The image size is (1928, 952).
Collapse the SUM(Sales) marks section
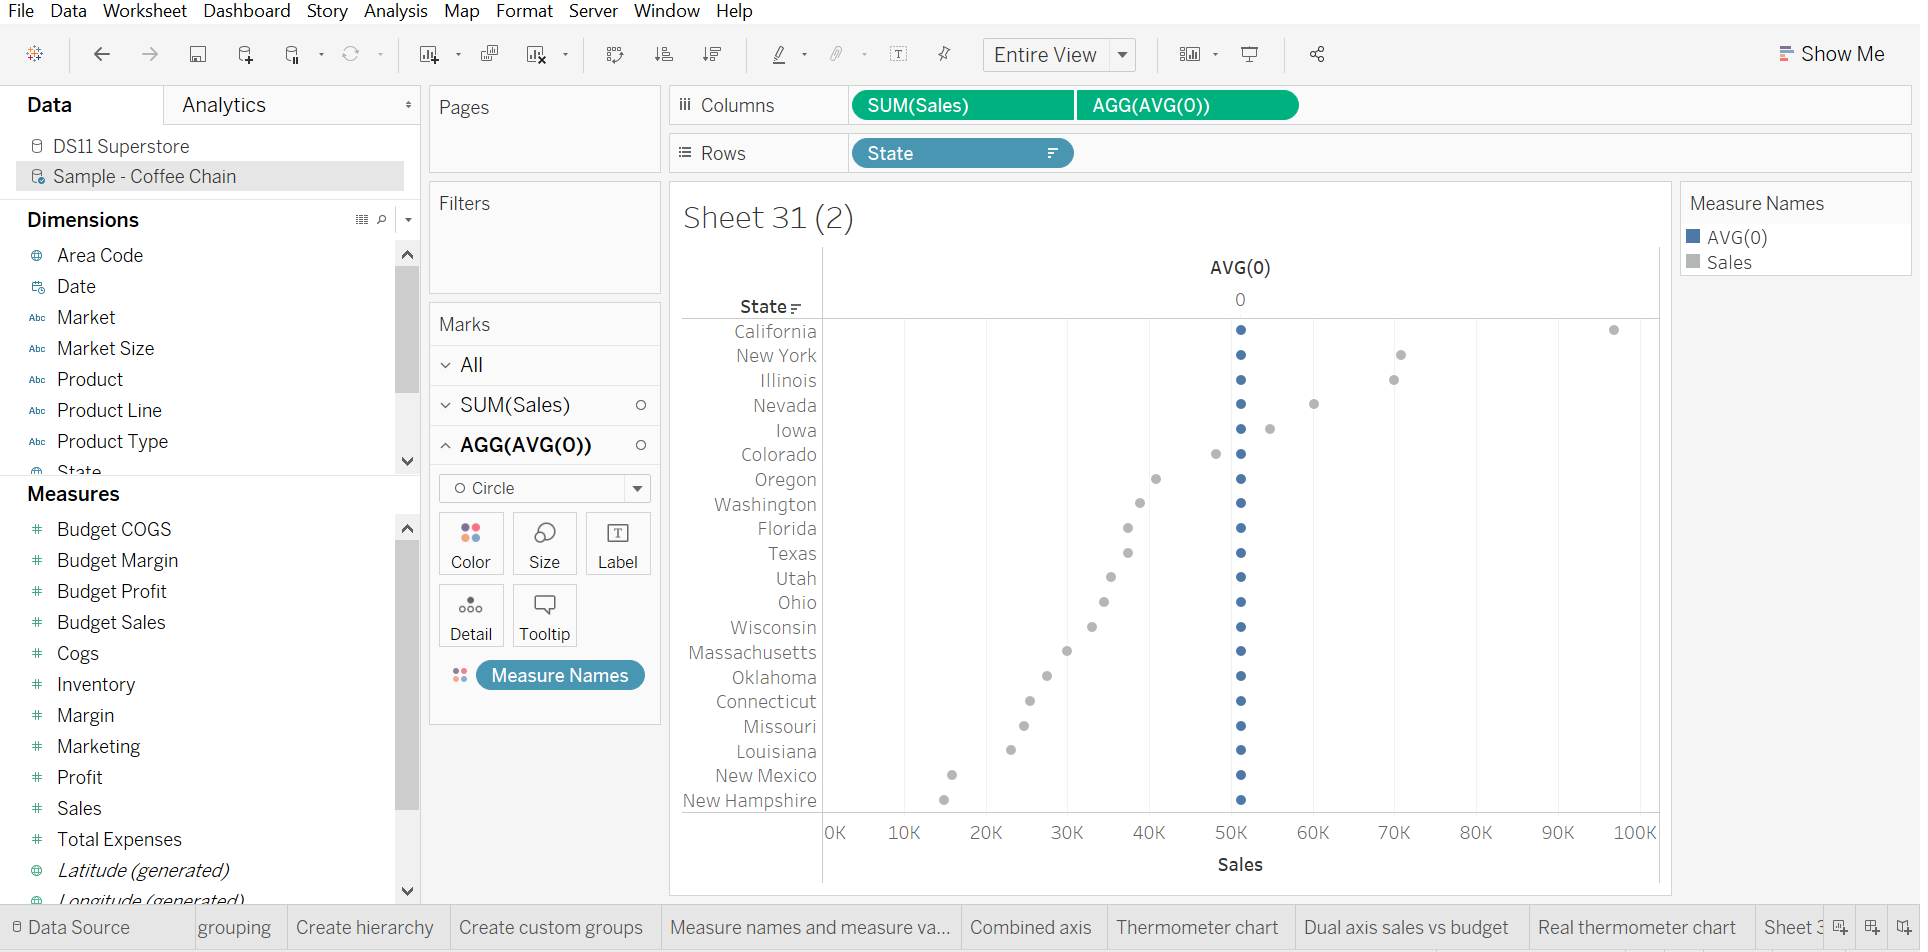coord(446,405)
